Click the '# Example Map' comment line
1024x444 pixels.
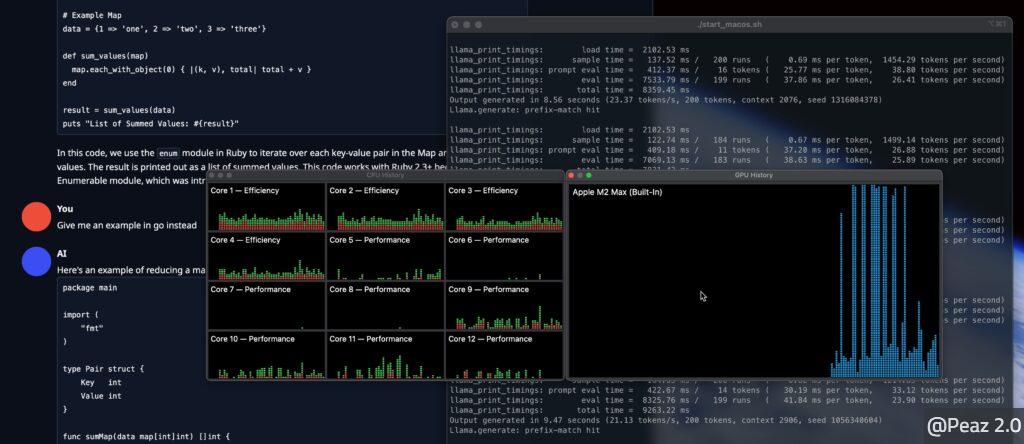92,15
